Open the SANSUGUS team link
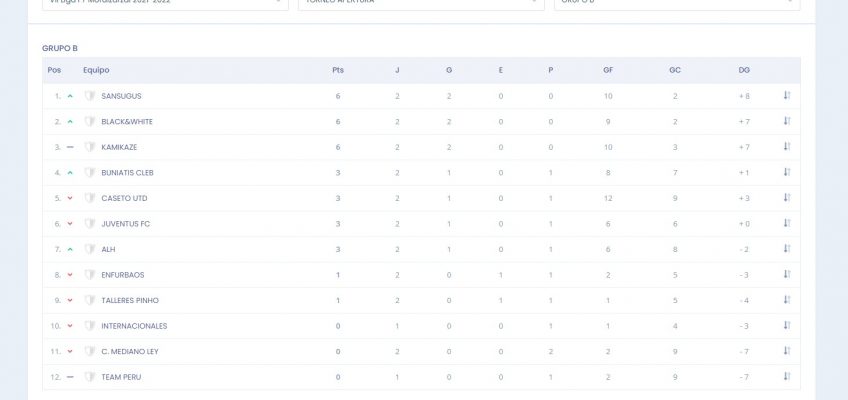848x400 pixels. [x=121, y=96]
